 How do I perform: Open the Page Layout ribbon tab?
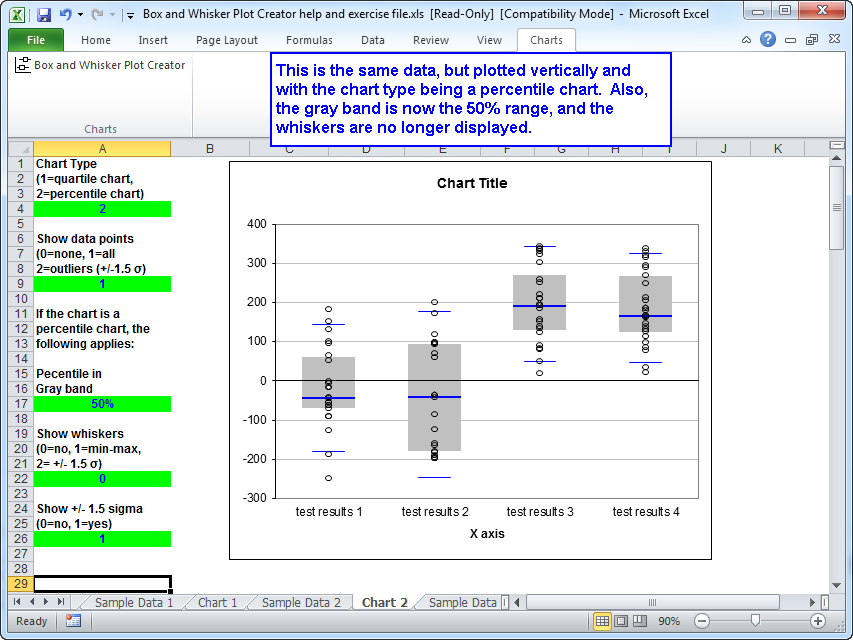point(227,40)
